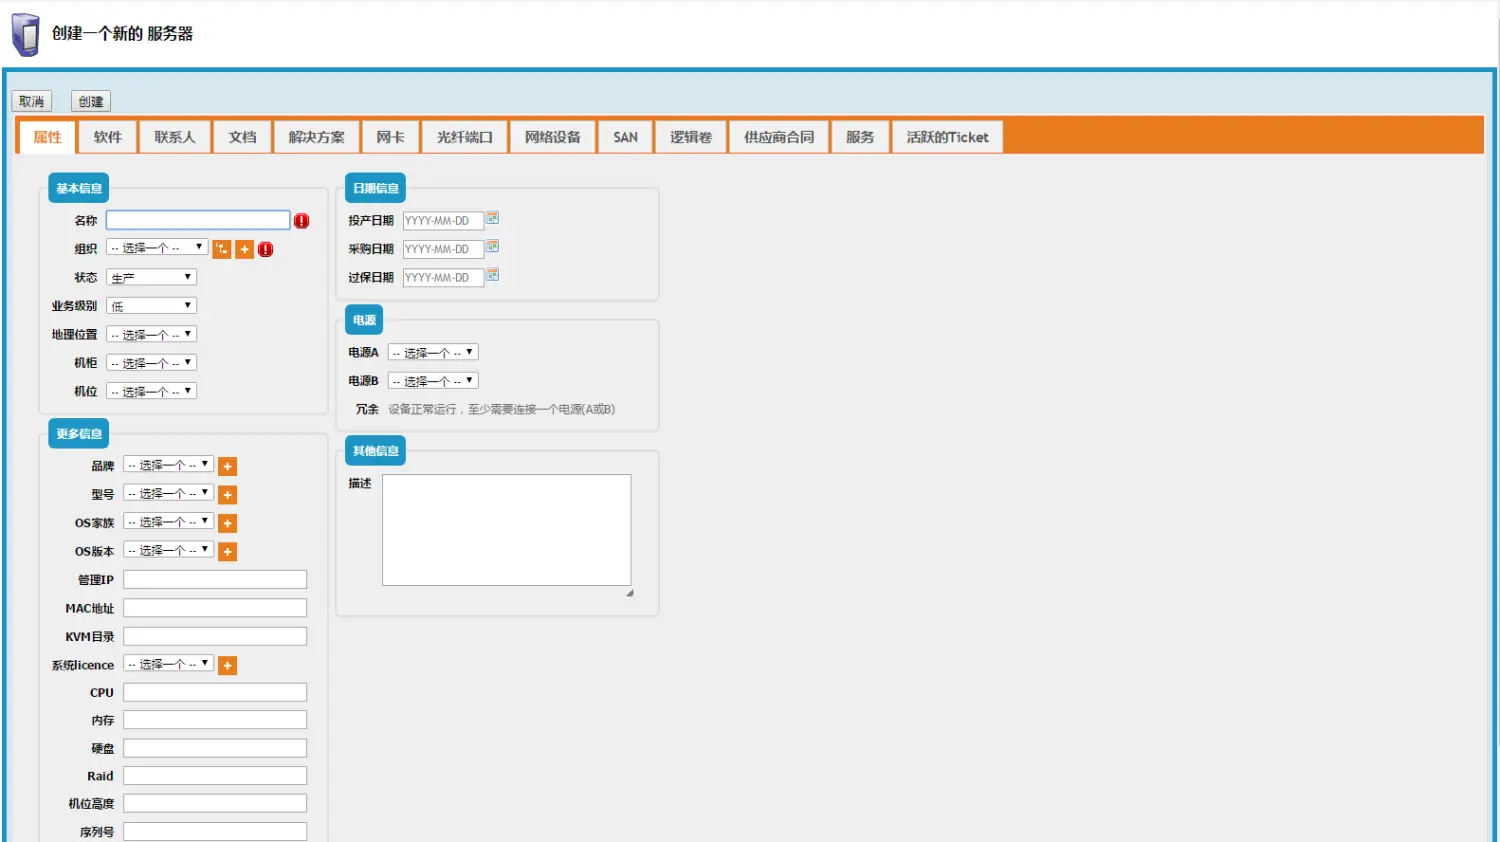Open the OS版本 dropdown
The width and height of the screenshot is (1500, 842).
(168, 550)
